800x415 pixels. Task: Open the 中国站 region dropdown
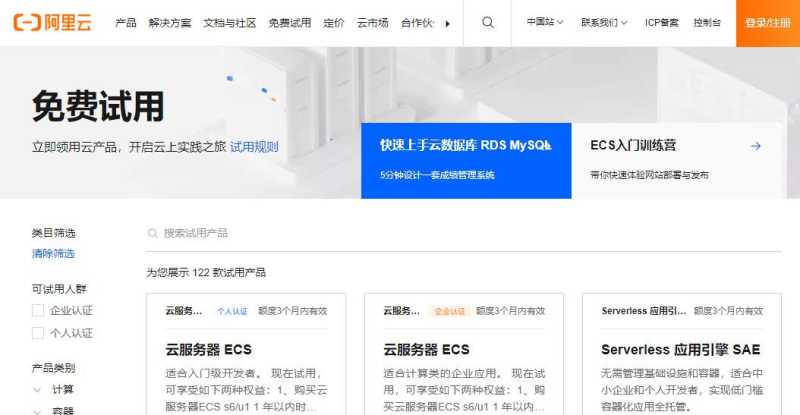545,22
